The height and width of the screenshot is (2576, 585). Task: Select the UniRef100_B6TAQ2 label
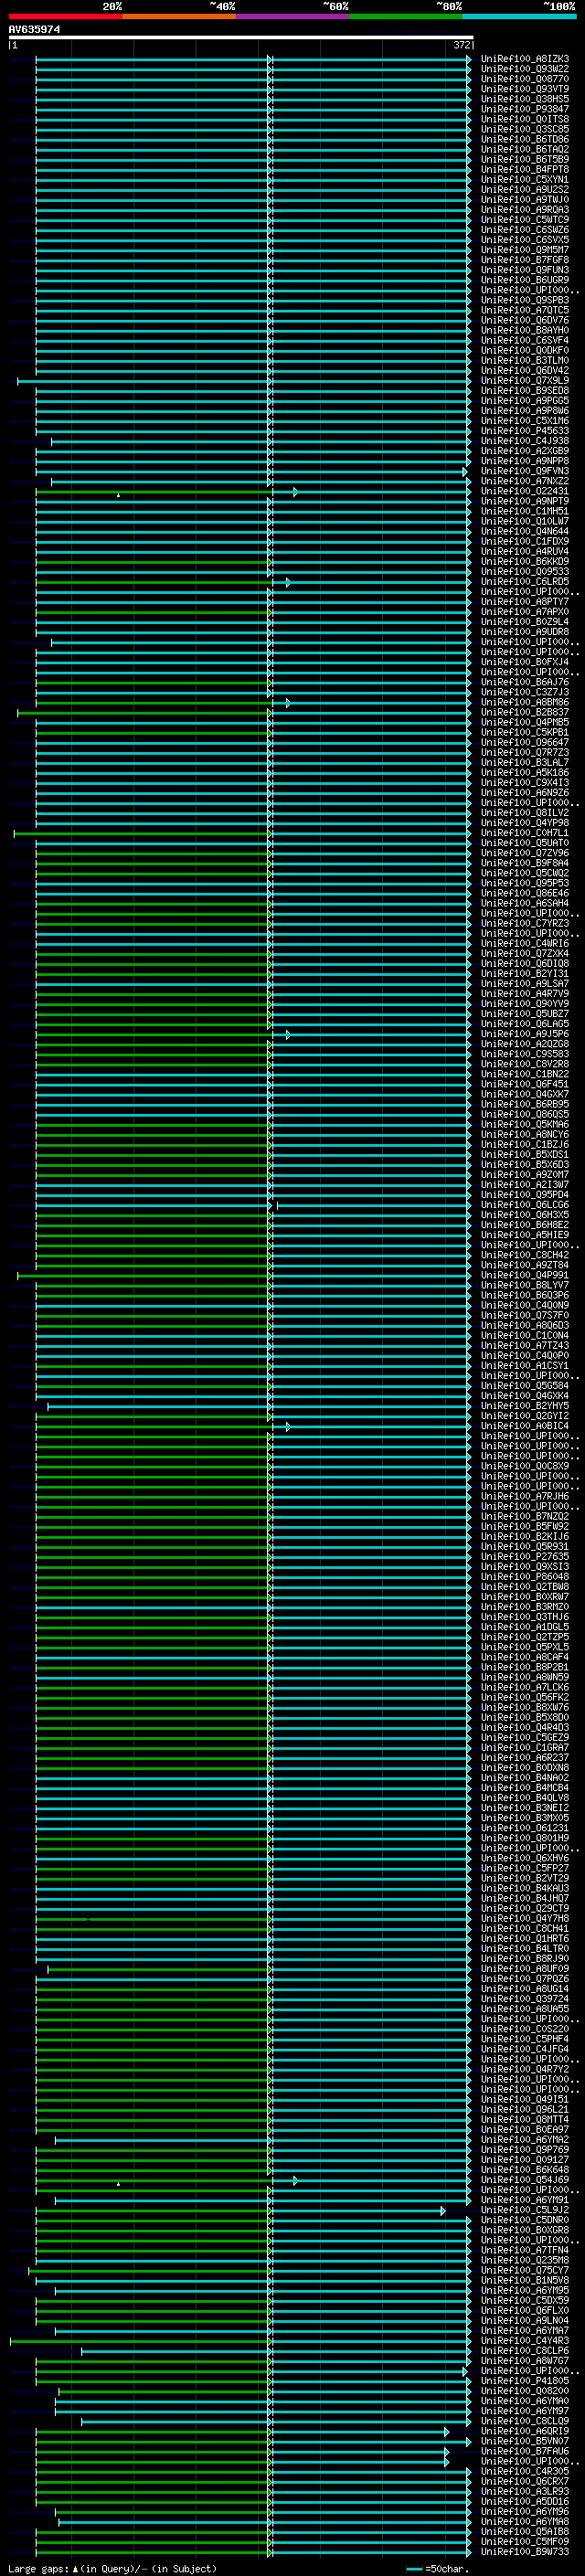click(x=525, y=149)
